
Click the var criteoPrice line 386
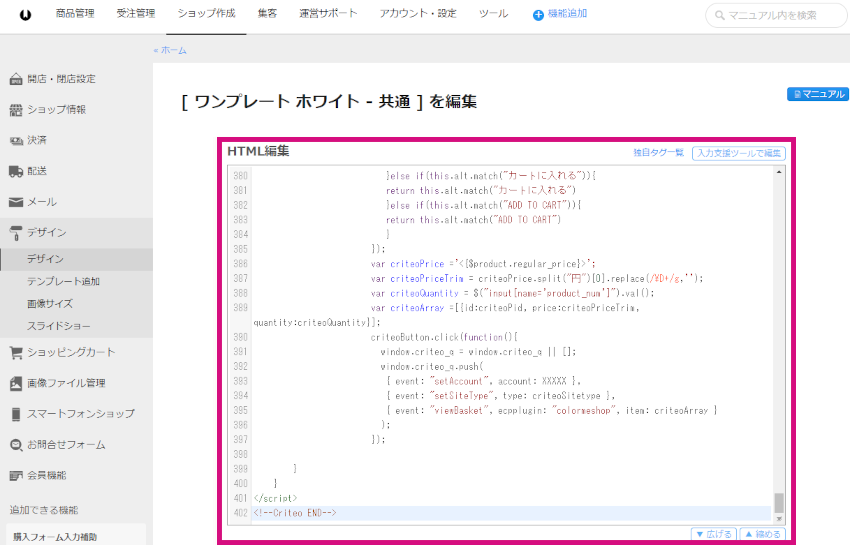(x=483, y=264)
